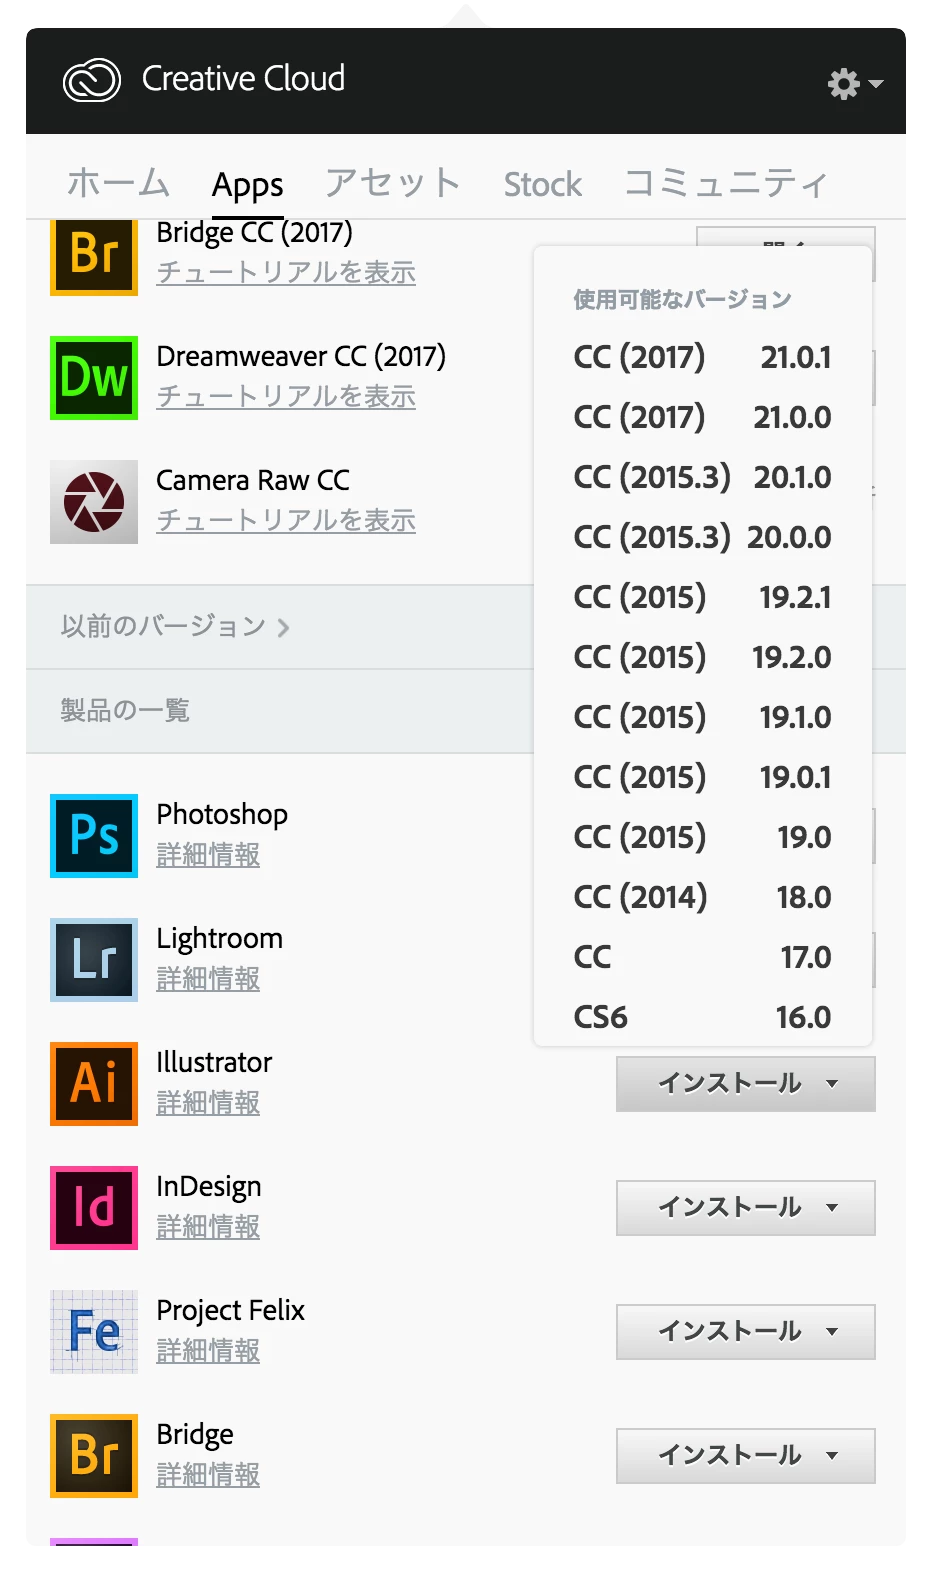Choose version CC (2017) 21.0.0

703,417
